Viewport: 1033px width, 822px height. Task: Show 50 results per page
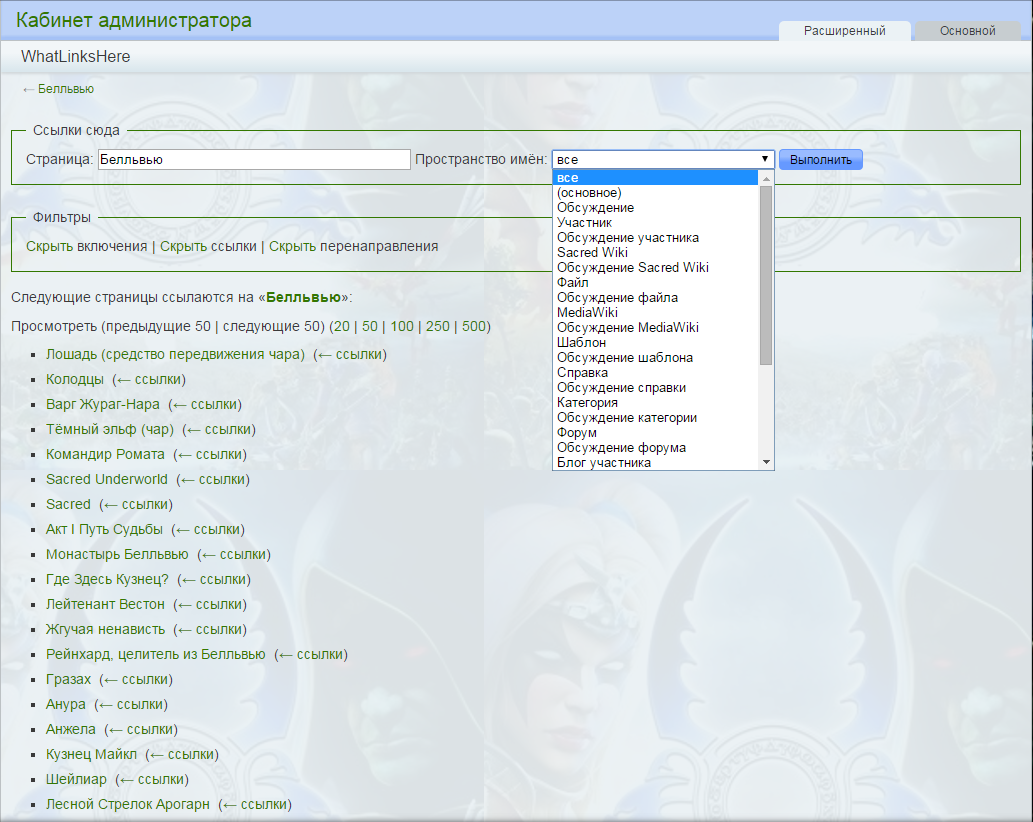click(x=370, y=327)
